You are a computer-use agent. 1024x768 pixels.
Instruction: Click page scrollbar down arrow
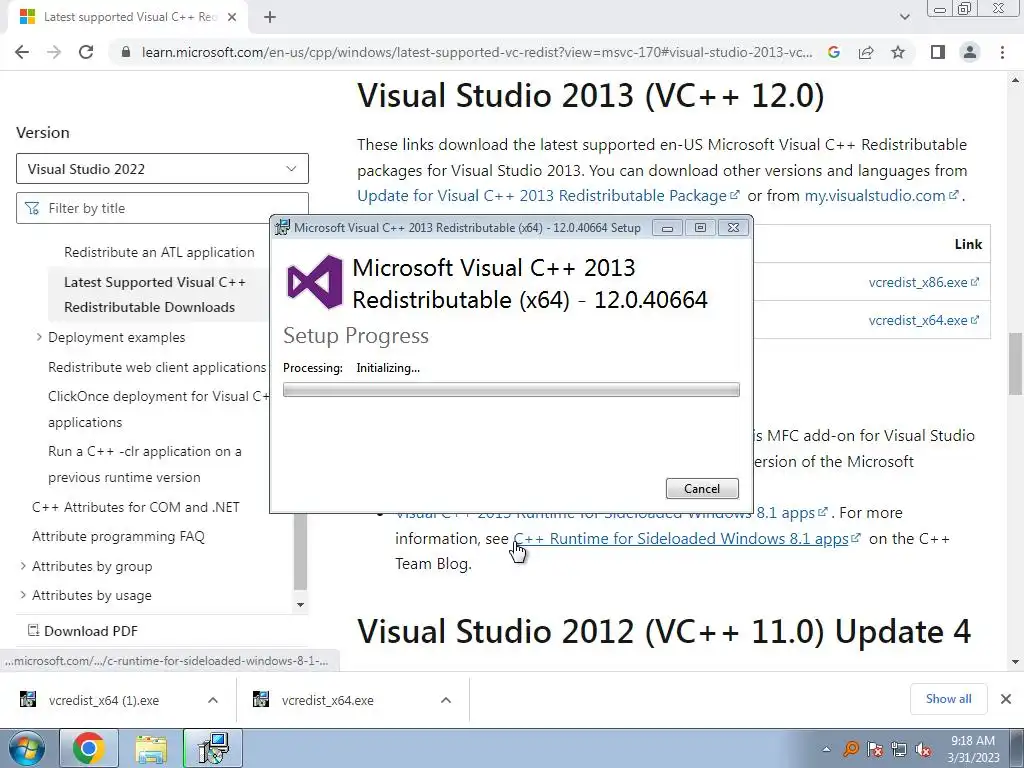tap(1016, 662)
